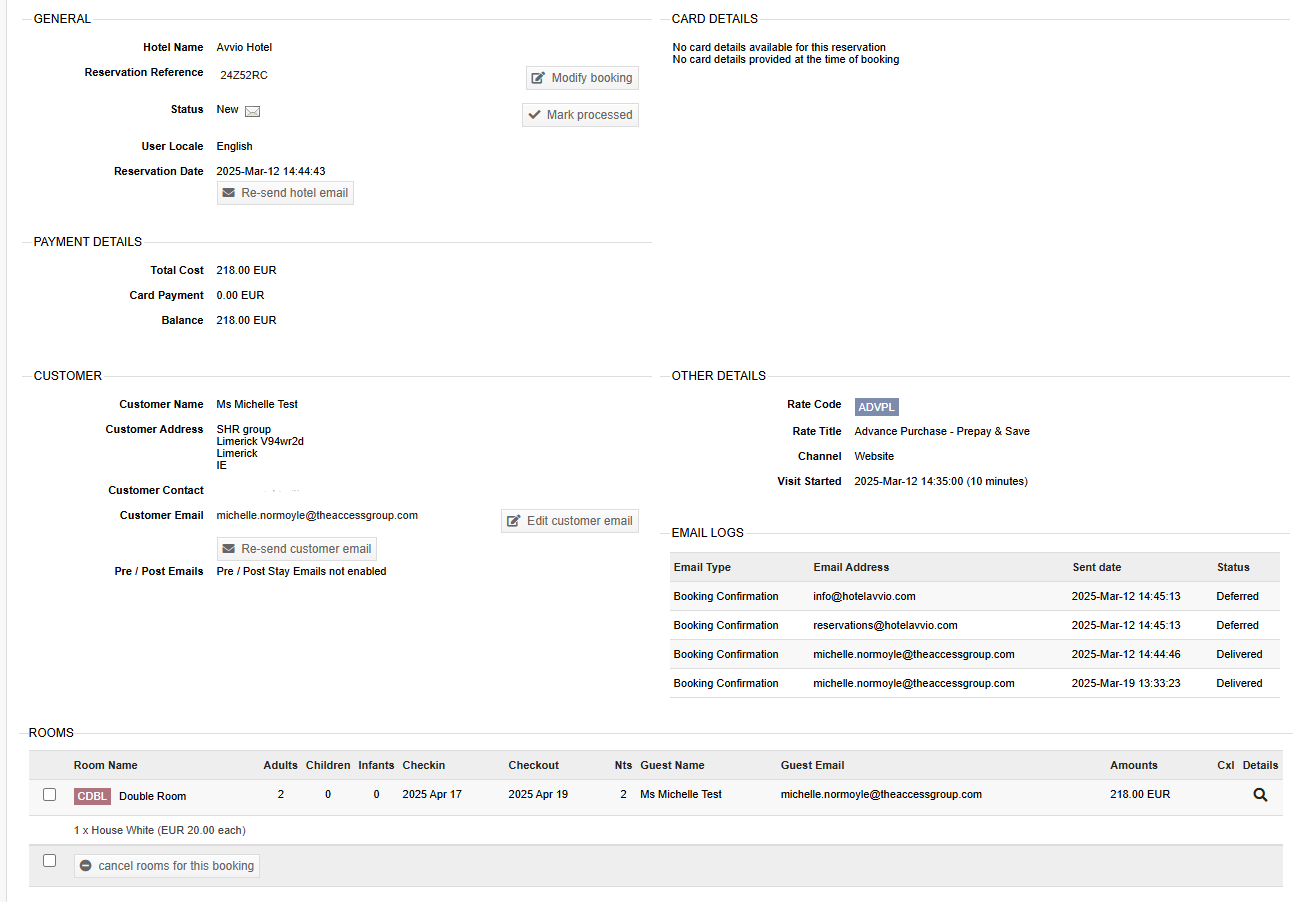
Task: Click the 218.00 EUR amount in Rooms table
Action: (1140, 794)
